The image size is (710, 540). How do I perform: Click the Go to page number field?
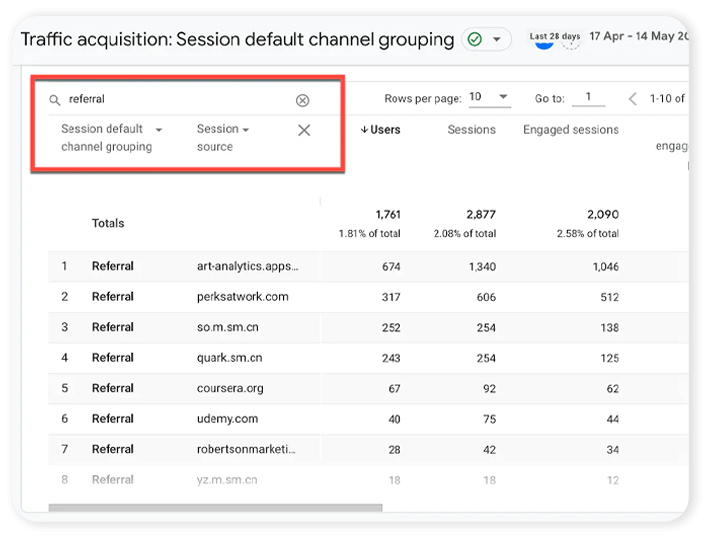(x=589, y=97)
